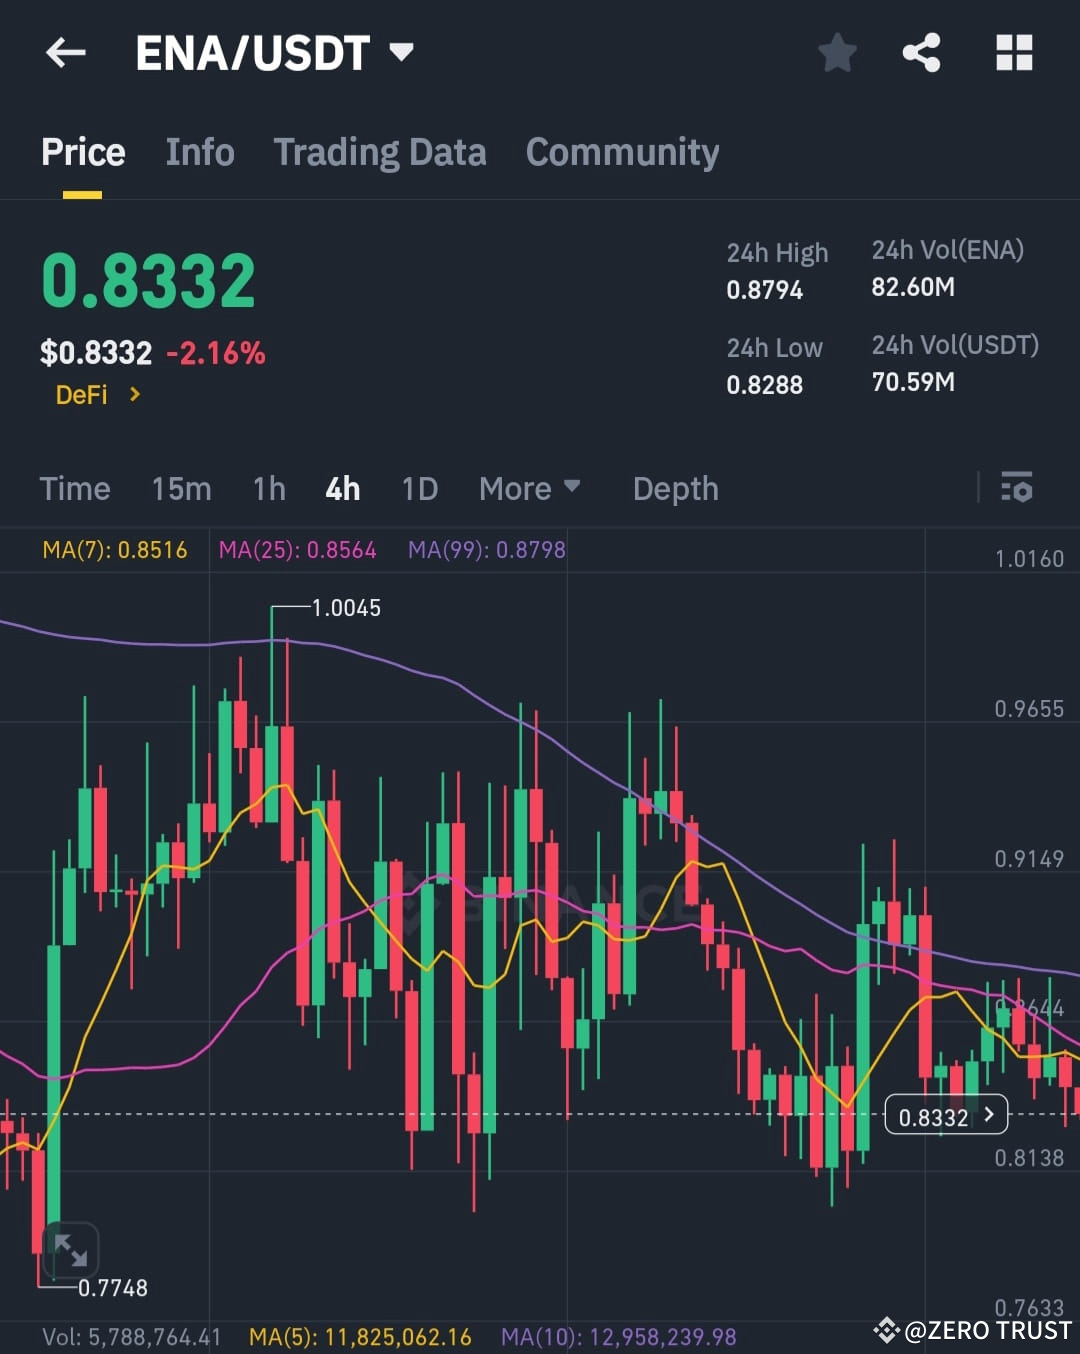Open the grid layout icon top right
The width and height of the screenshot is (1080, 1354).
coord(1014,54)
